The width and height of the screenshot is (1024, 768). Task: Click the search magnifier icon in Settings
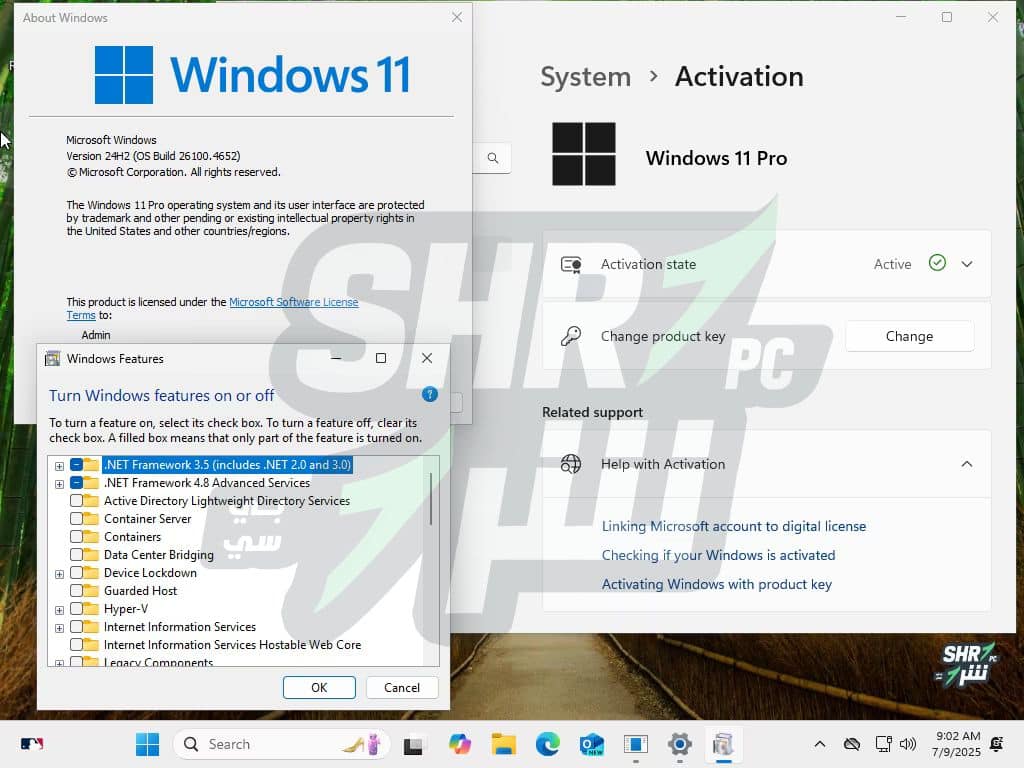click(493, 158)
